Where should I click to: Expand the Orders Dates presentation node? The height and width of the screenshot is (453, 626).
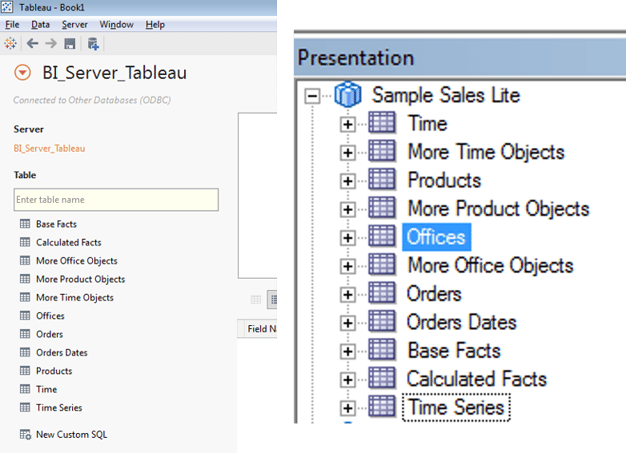(348, 323)
